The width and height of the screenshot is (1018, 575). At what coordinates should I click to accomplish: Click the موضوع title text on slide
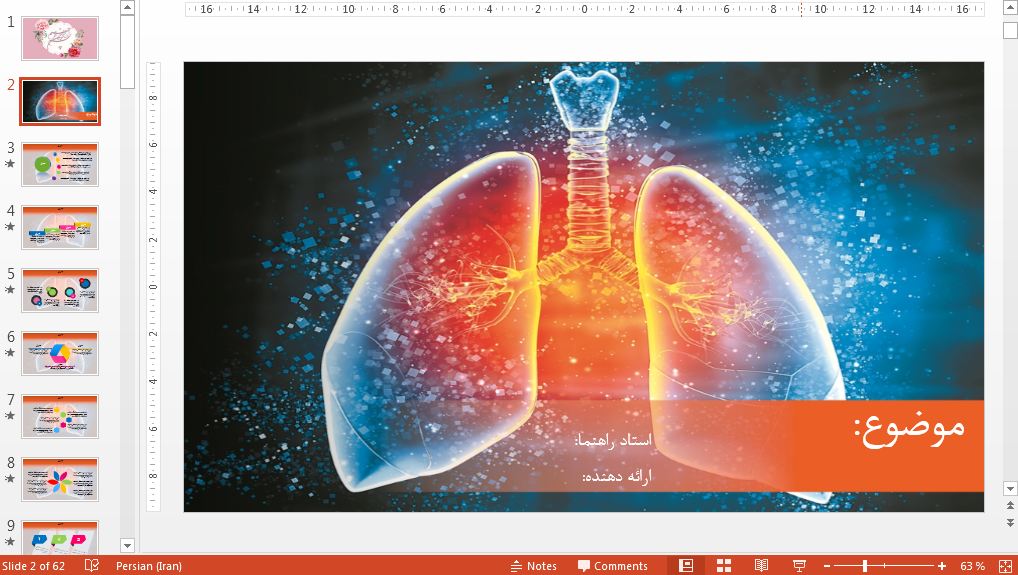click(909, 428)
